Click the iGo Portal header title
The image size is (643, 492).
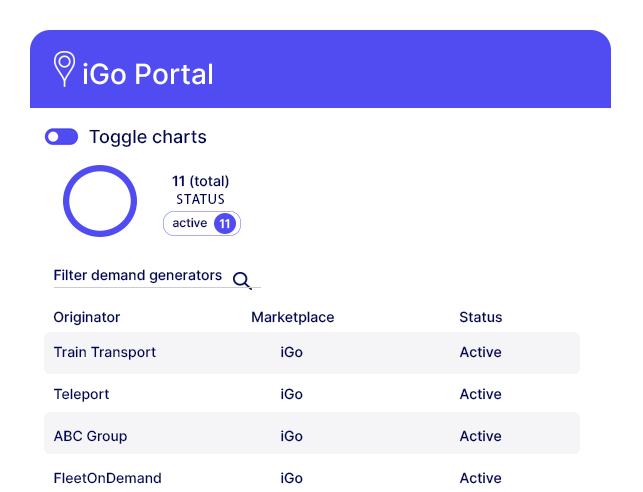tap(148, 74)
